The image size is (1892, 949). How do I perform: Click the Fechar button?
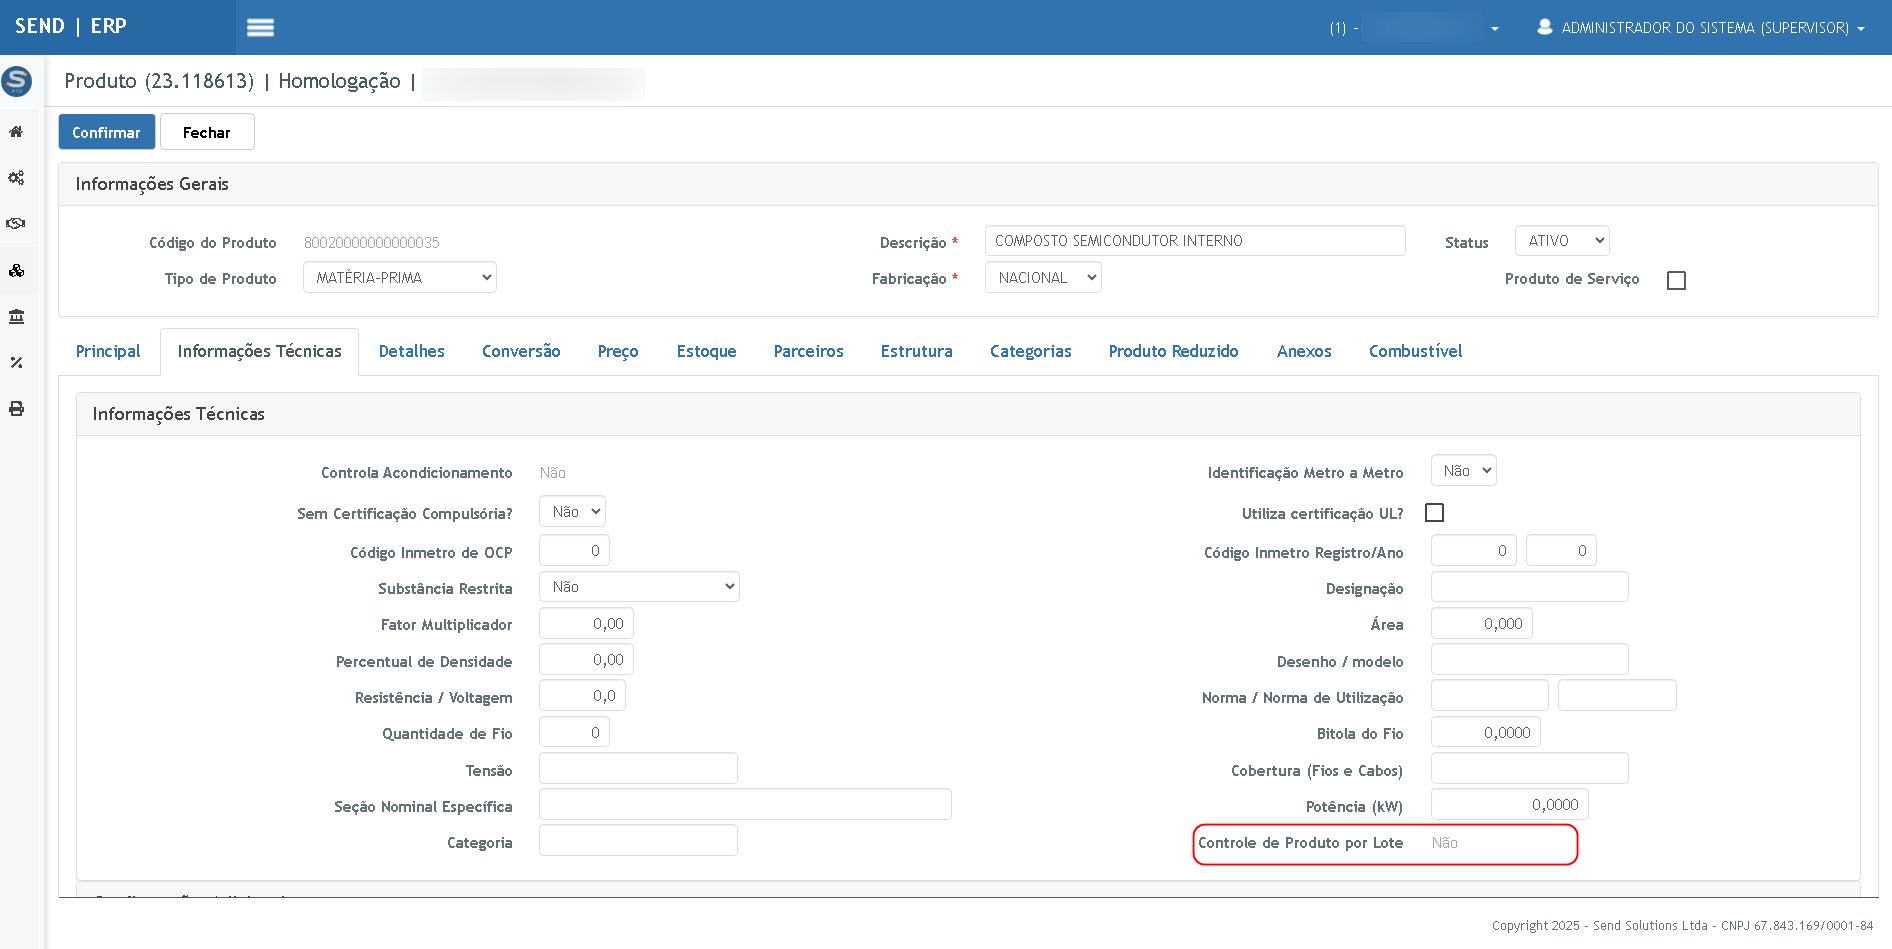(x=207, y=133)
